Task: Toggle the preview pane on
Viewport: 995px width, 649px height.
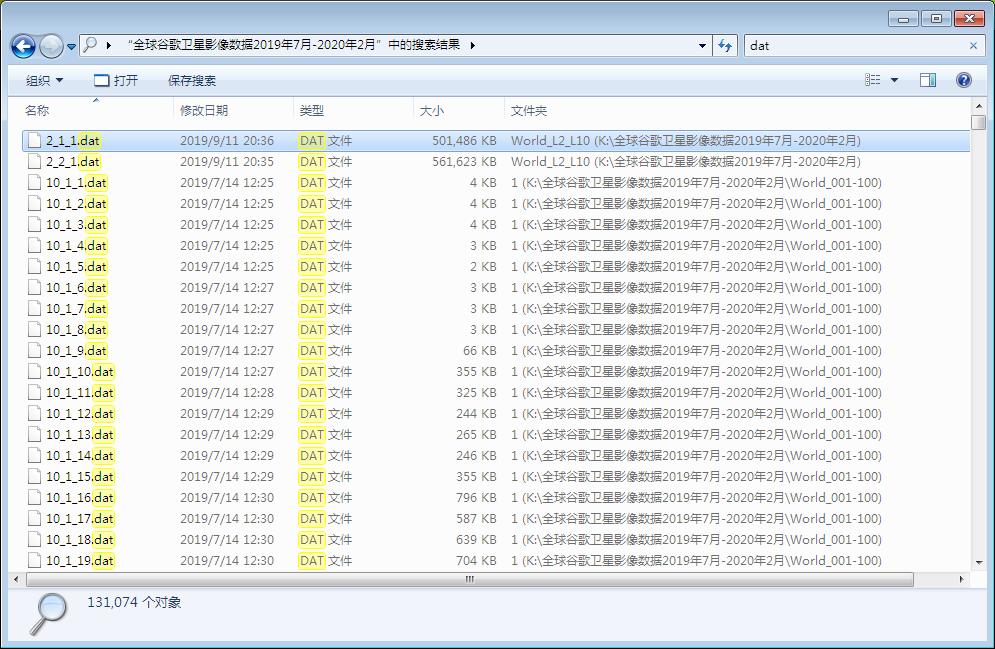Action: tap(928, 80)
